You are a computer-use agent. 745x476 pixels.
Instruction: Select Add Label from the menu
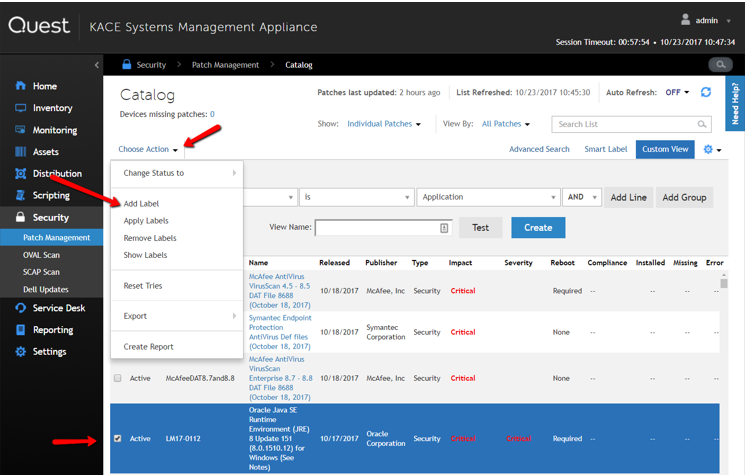point(141,204)
